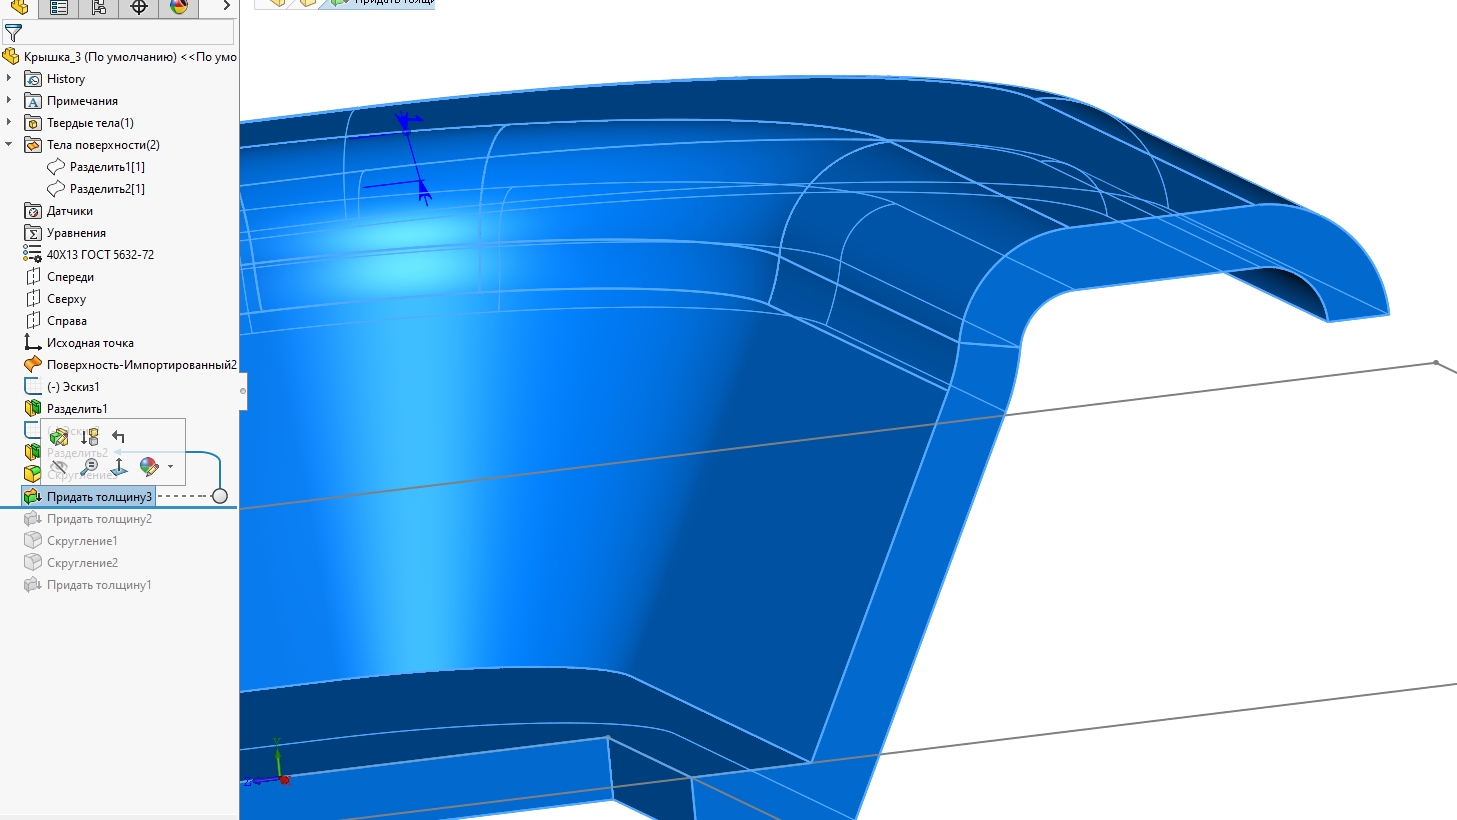Select the rolled-back Скругление2 feature
This screenshot has width=1457, height=820.
[71, 563]
